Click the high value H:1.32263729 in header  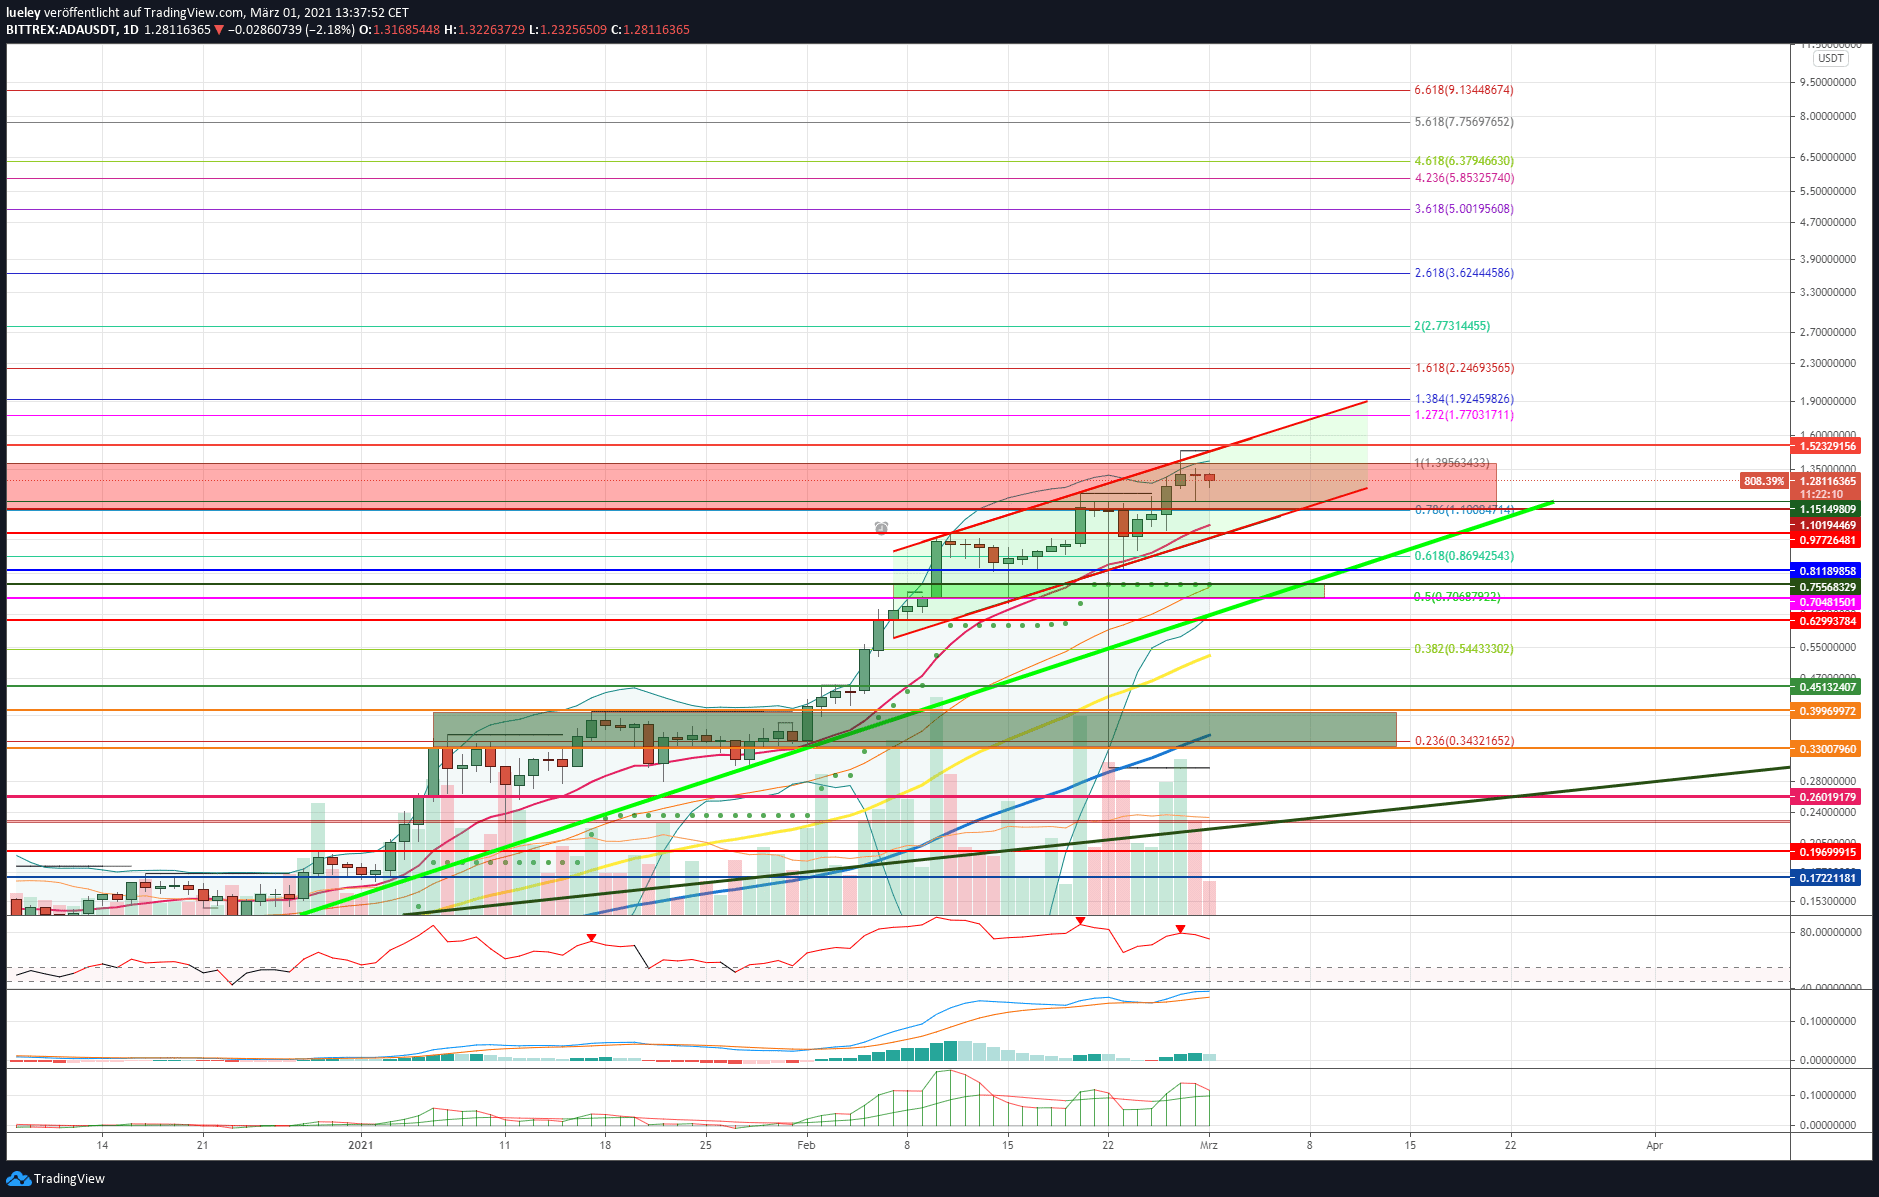(x=484, y=30)
